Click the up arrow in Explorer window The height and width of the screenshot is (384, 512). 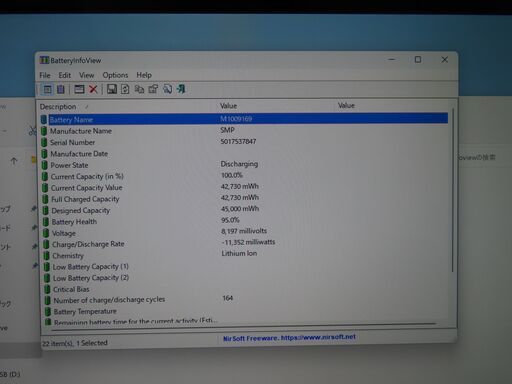tap(14, 161)
